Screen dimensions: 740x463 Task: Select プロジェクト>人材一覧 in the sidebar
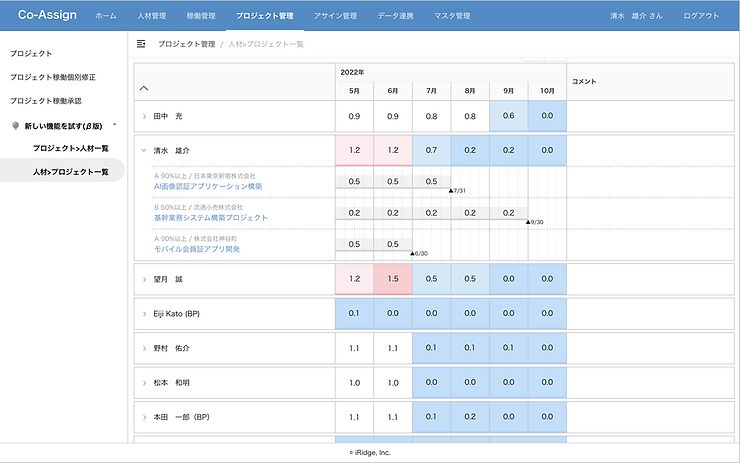[71, 148]
